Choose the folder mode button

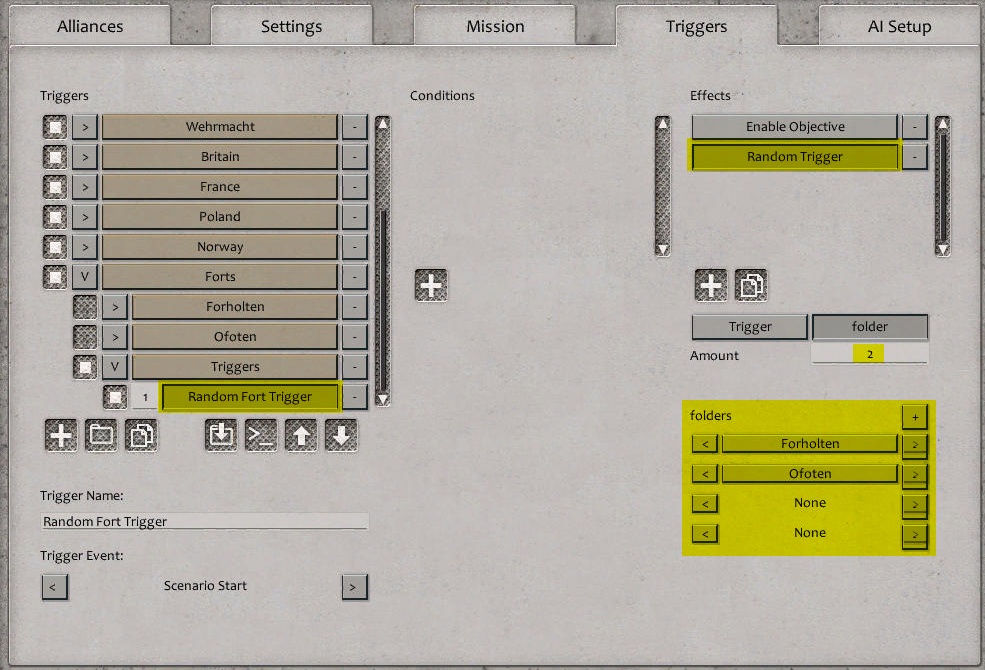(870, 327)
